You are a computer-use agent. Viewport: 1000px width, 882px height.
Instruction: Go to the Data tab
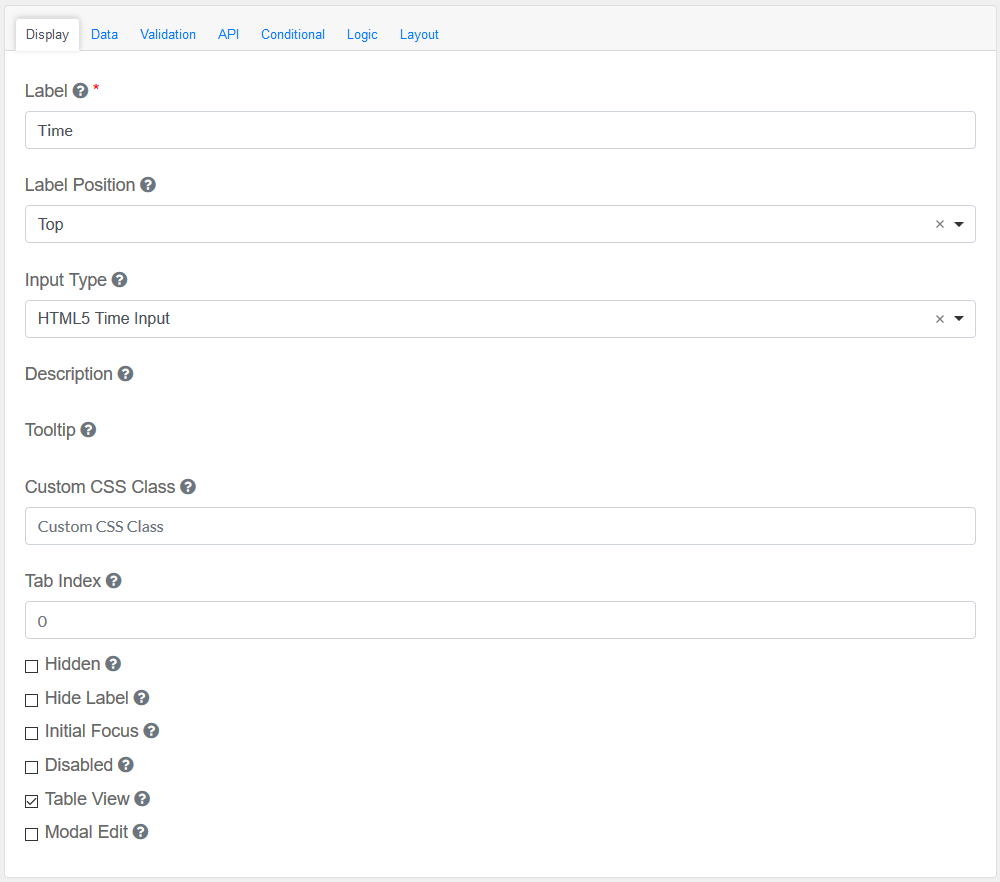tap(104, 34)
